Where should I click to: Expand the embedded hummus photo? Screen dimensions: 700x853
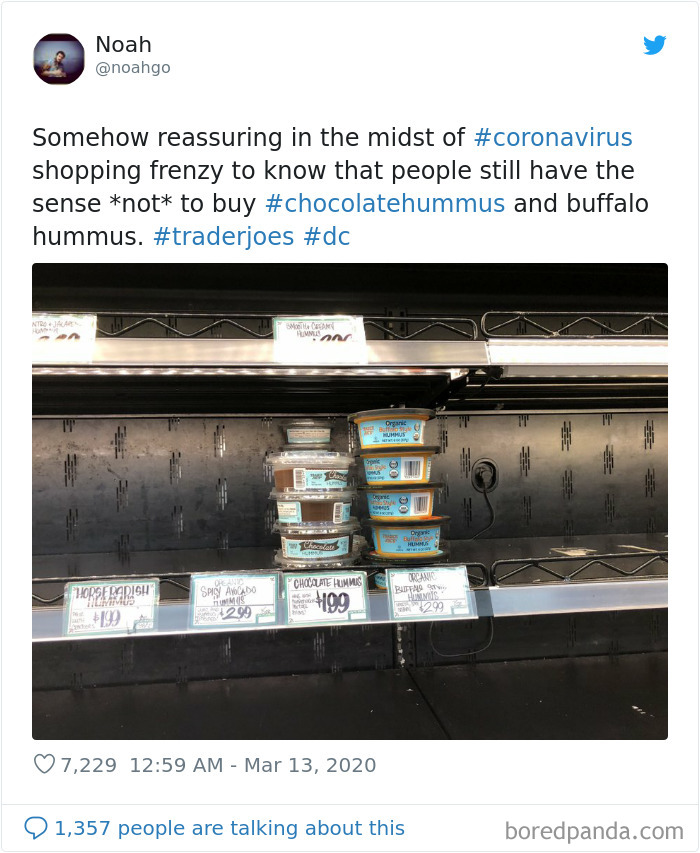[x=350, y=497]
